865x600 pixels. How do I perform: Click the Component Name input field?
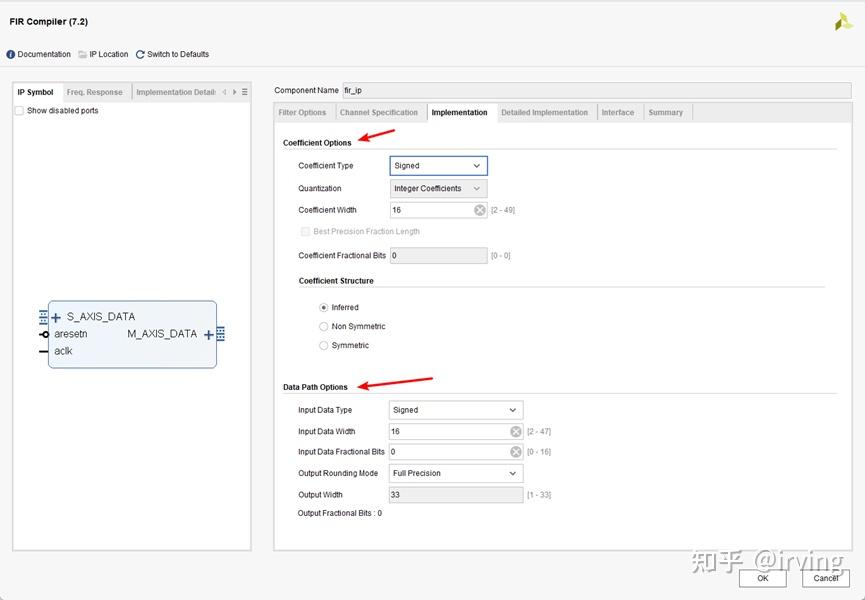pos(597,90)
